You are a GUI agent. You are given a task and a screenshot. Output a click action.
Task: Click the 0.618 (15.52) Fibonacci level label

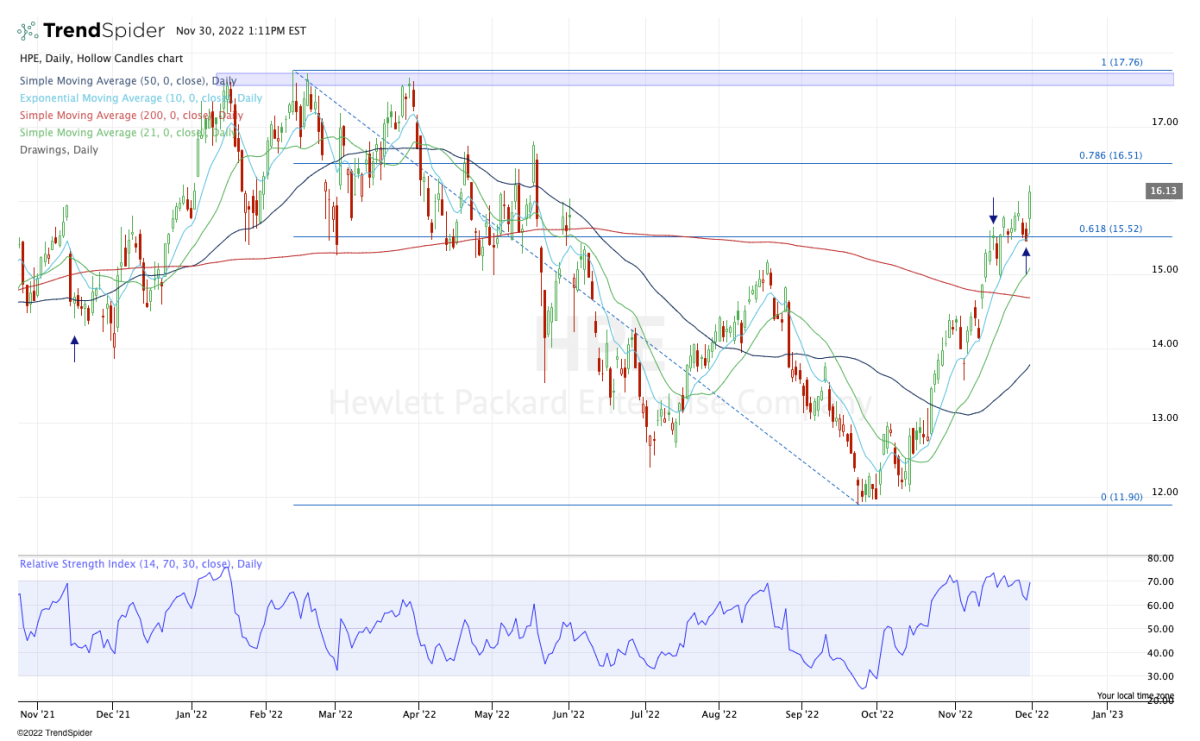(x=1110, y=229)
